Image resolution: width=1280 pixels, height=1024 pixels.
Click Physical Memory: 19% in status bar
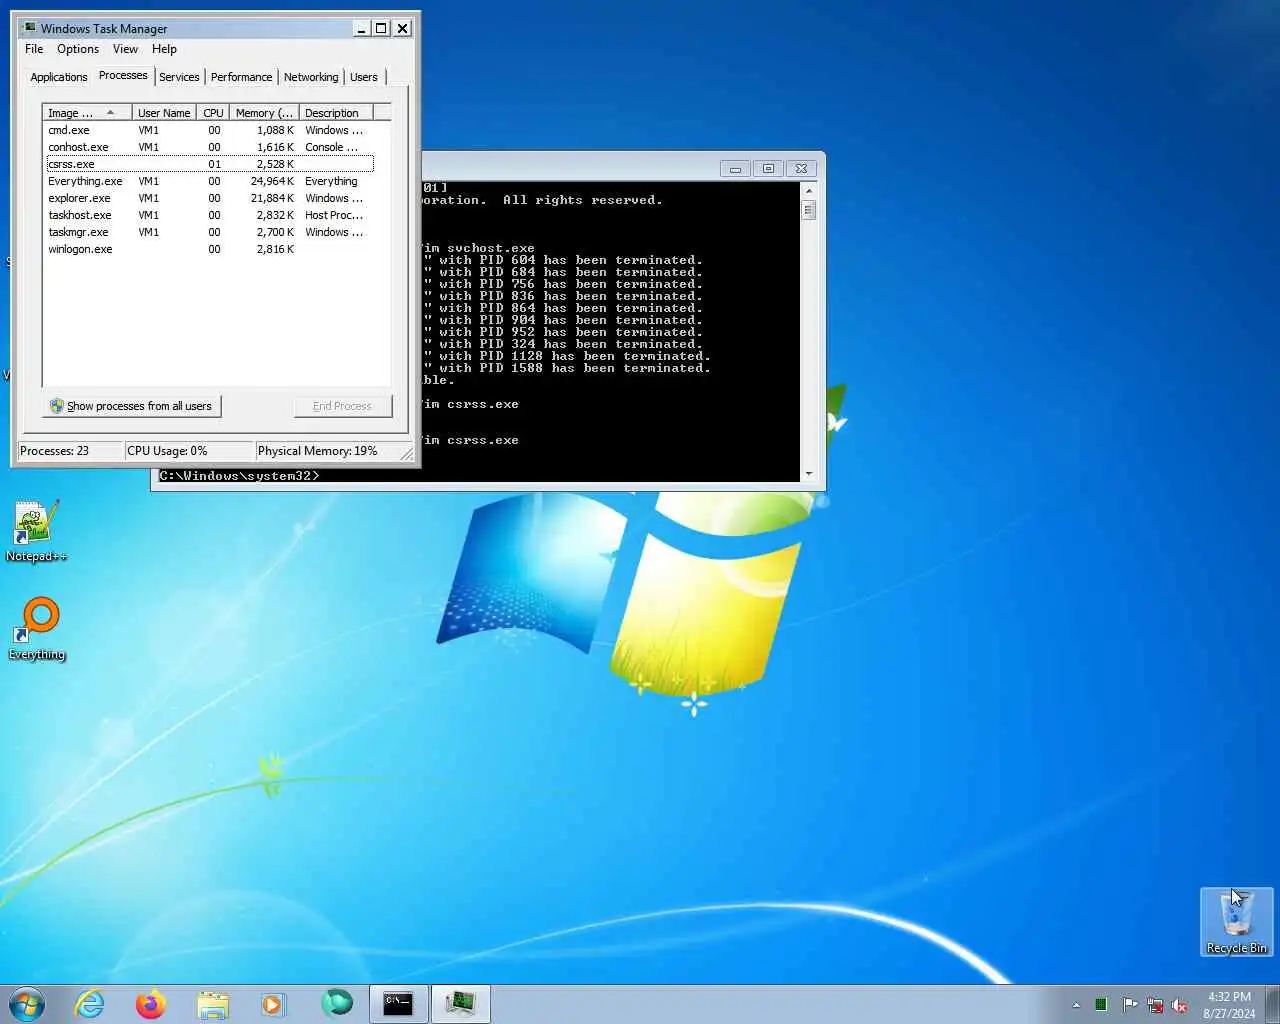(x=317, y=451)
